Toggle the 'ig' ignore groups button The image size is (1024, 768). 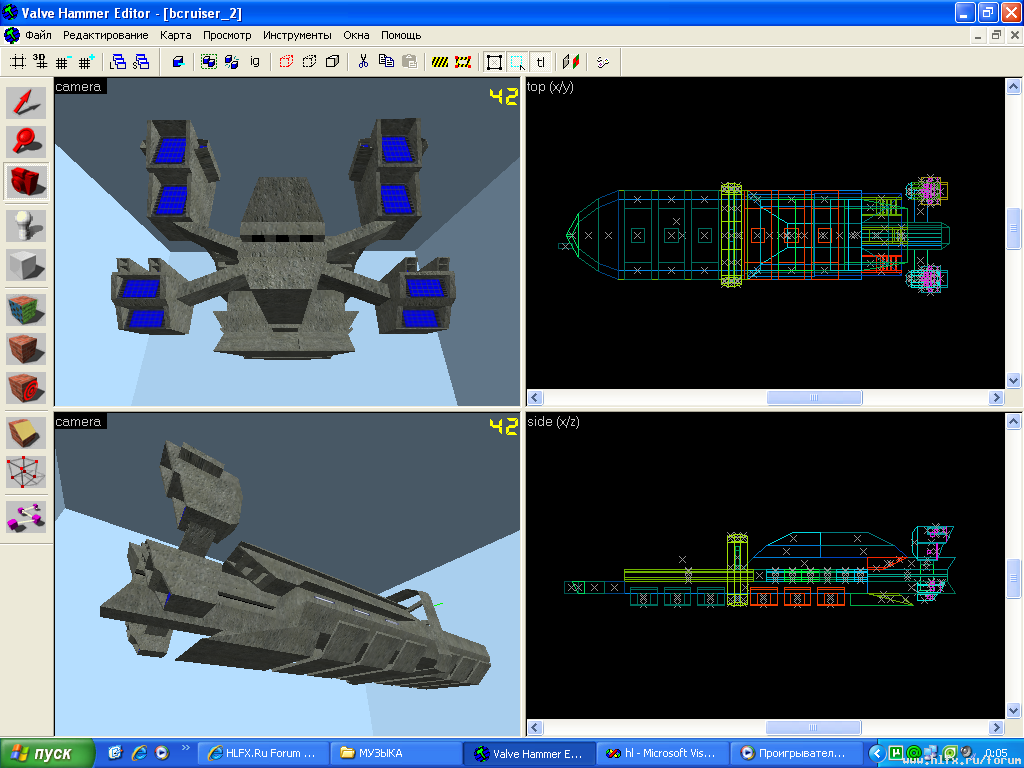(x=254, y=62)
